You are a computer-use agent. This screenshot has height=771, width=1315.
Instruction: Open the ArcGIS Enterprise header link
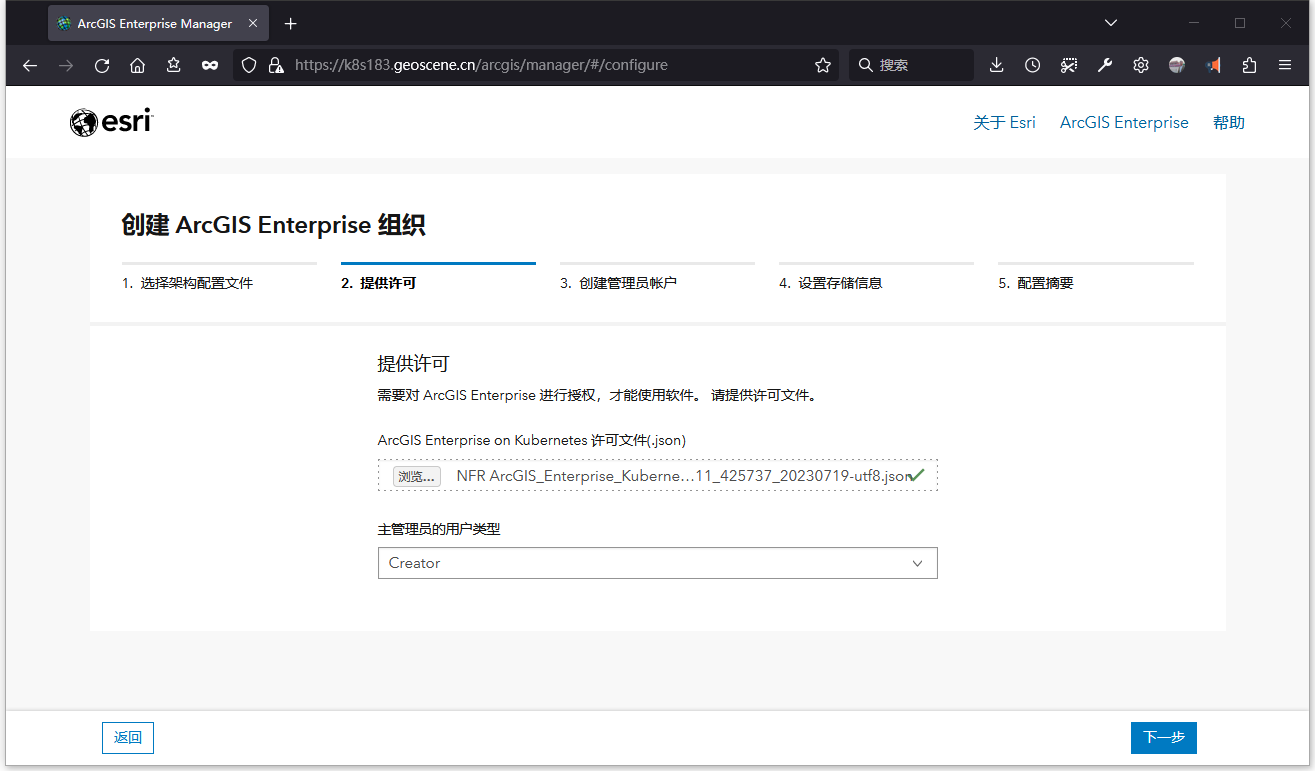pyautogui.click(x=1124, y=122)
